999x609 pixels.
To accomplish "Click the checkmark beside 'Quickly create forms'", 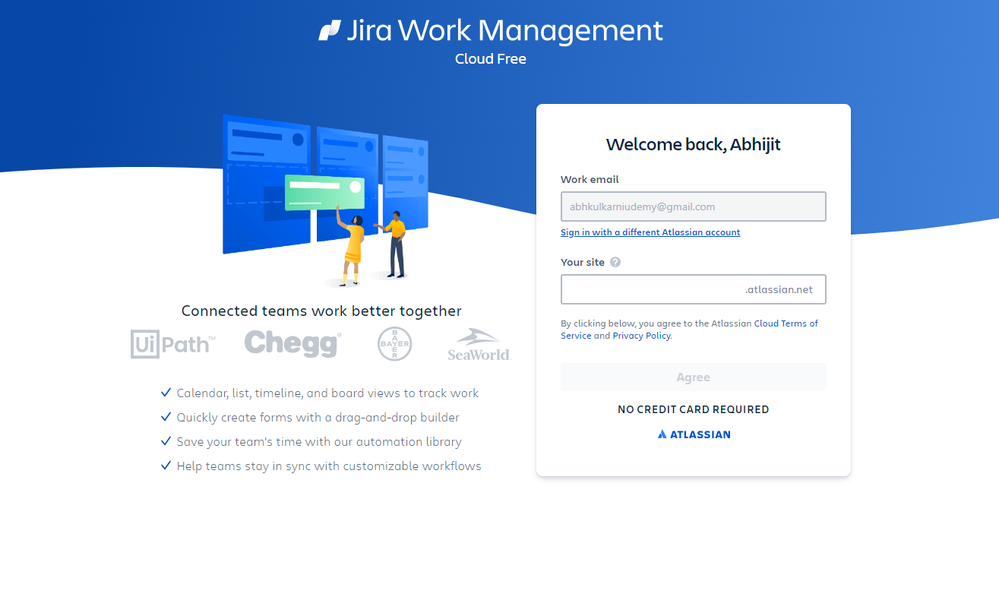I will (x=166, y=417).
